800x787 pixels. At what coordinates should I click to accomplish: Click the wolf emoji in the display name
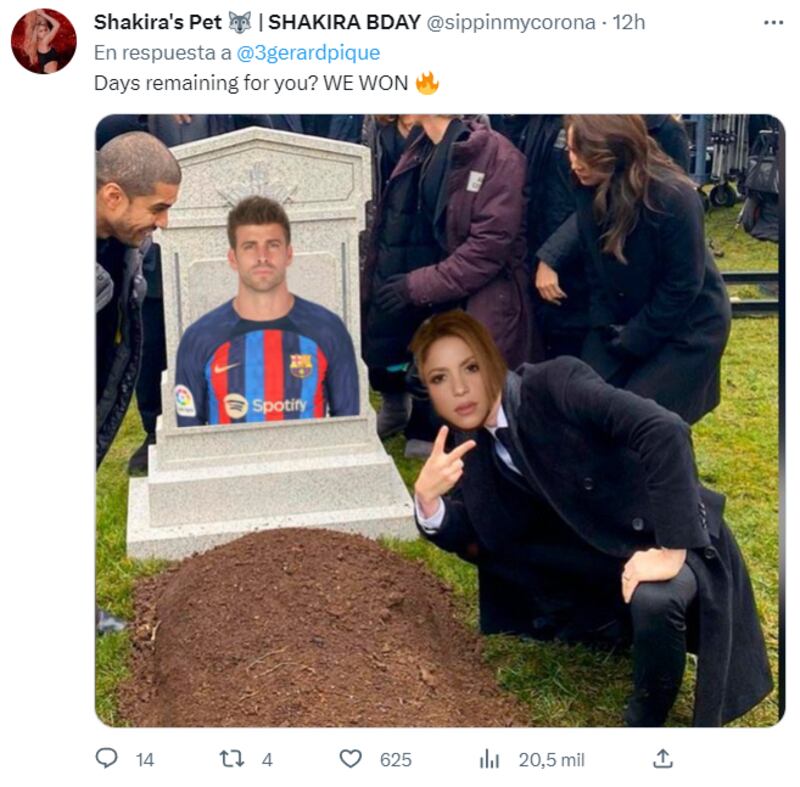240,22
